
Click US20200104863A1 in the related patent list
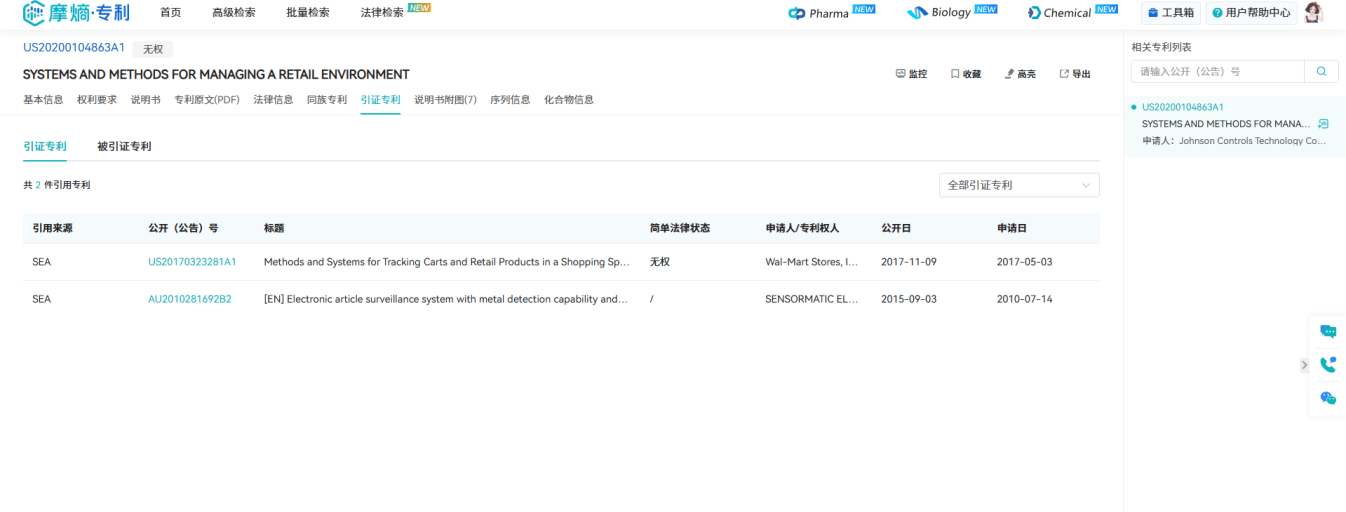point(1183,107)
